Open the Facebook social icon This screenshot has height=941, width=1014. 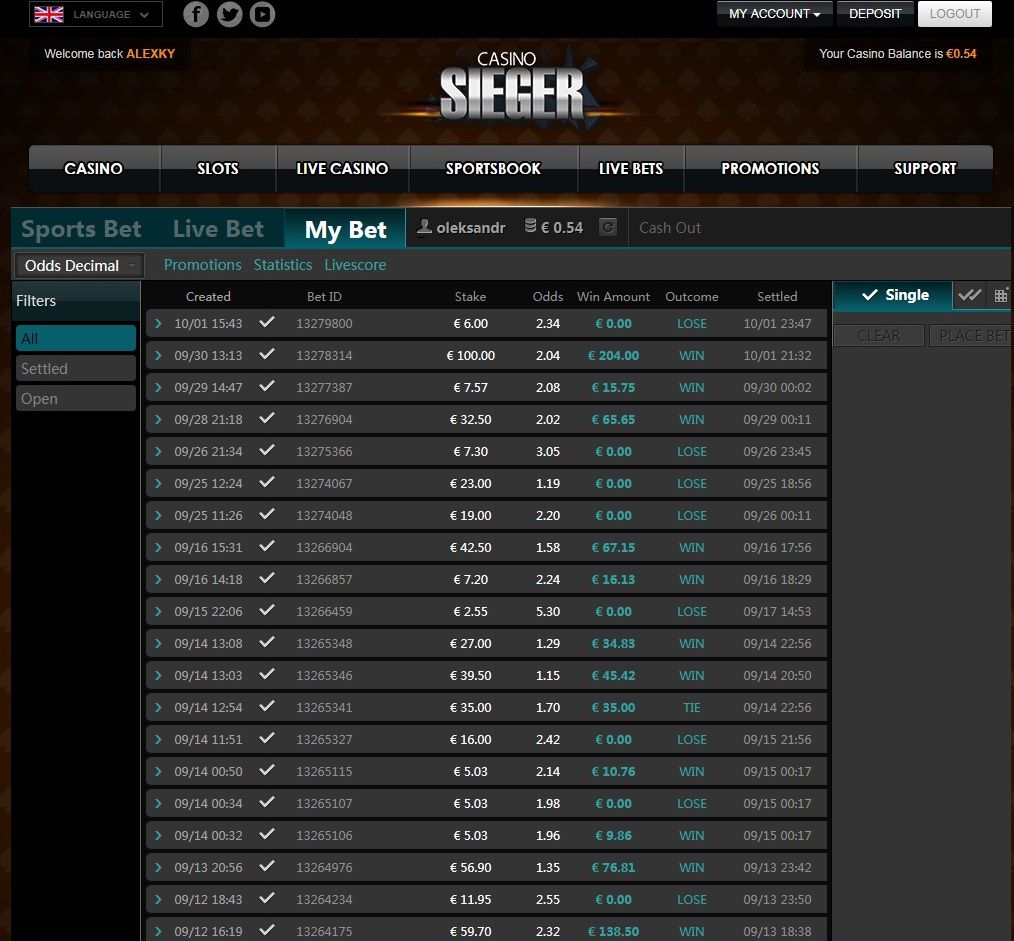coord(196,14)
